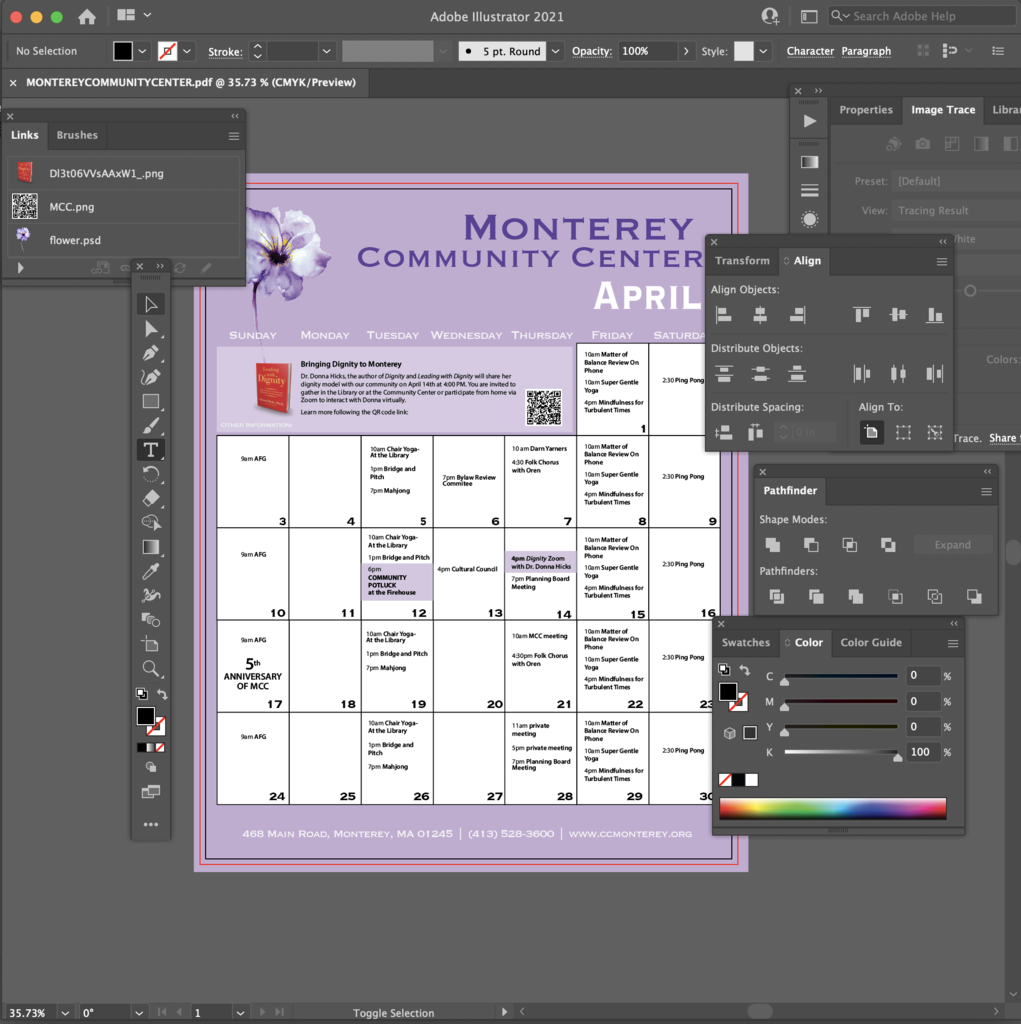Adjust the K black slider handle
This screenshot has width=1021, height=1024.
[898, 757]
